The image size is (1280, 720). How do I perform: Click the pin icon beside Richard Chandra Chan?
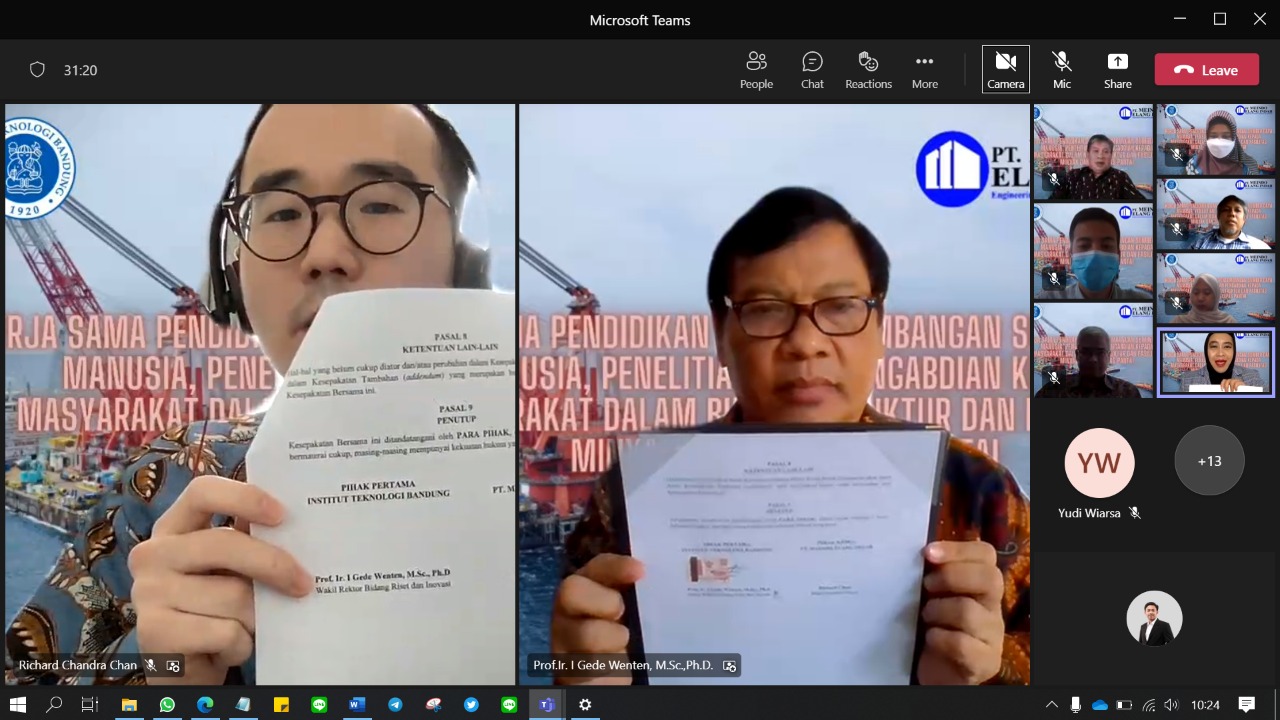[173, 665]
